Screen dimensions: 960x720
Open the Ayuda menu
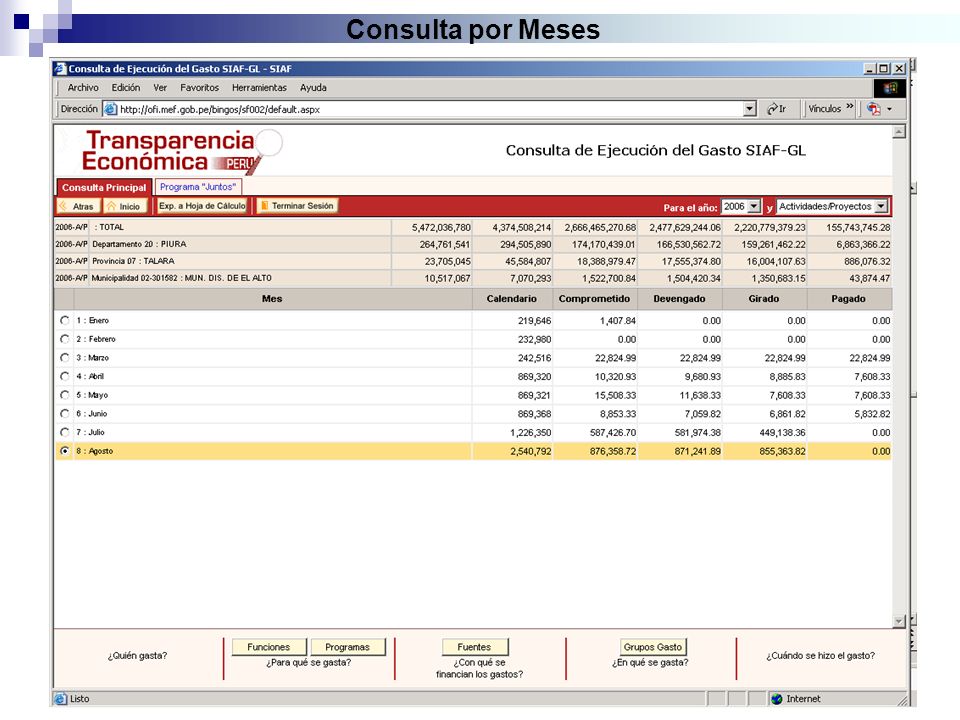[313, 88]
